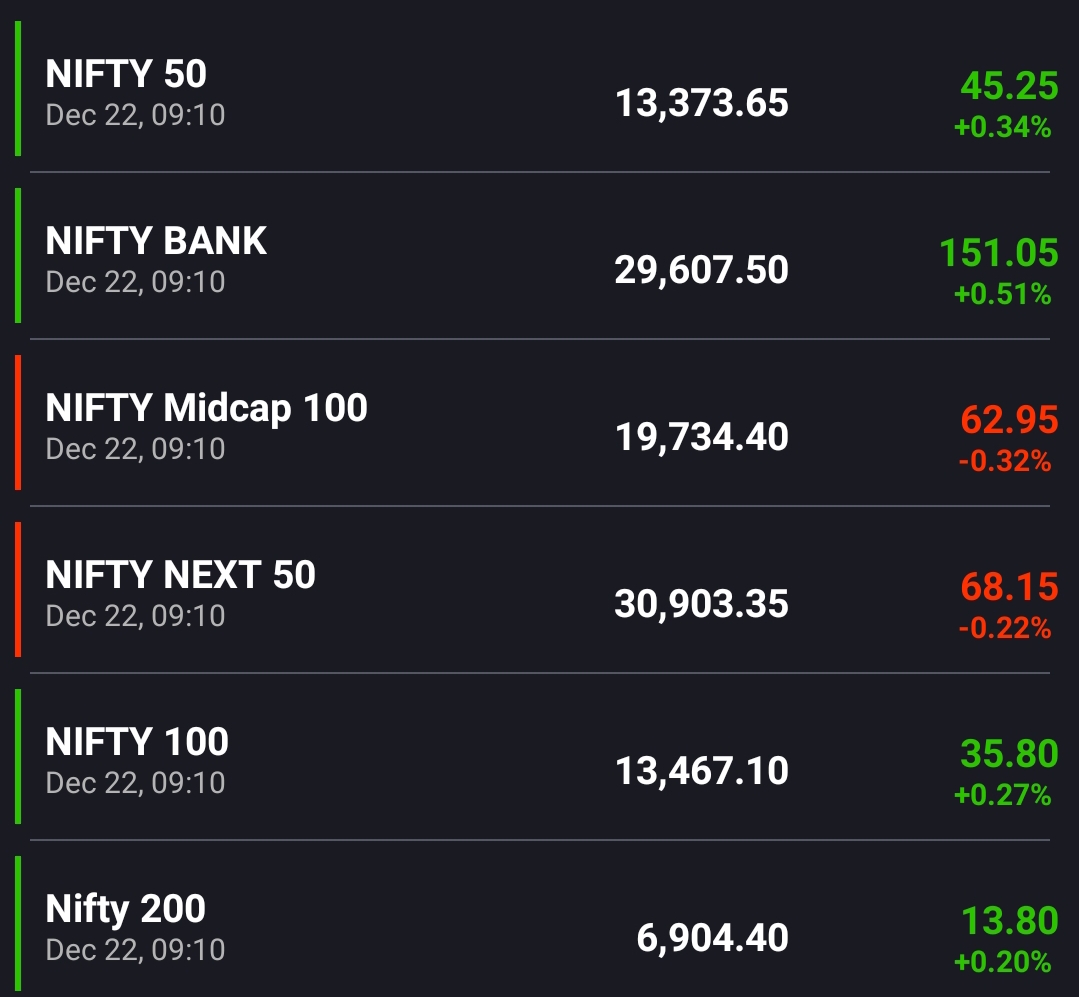
Task: Select the Nifty 200 index name
Action: (125, 909)
